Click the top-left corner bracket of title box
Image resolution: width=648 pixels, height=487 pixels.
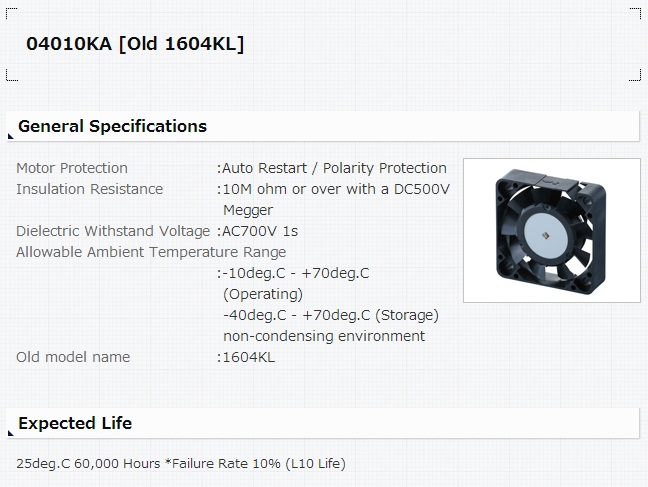pyautogui.click(x=12, y=13)
